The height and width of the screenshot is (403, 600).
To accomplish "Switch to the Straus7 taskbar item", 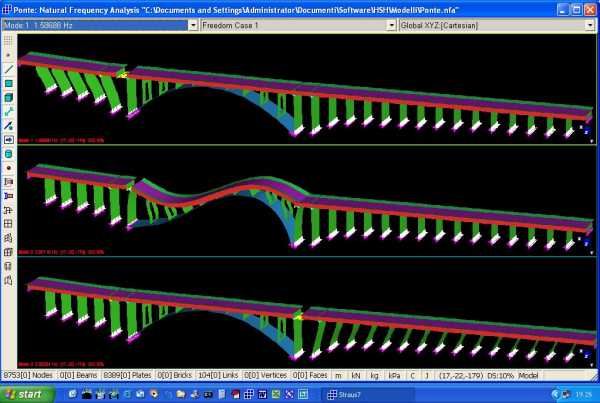I will click(x=355, y=394).
